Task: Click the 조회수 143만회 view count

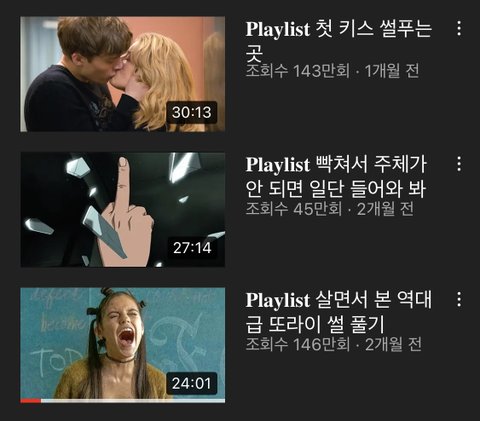Action: pos(297,71)
